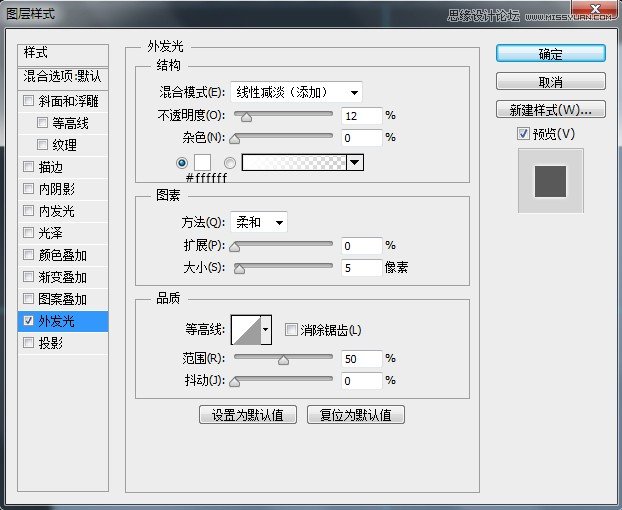Screen dimensions: 622x510
Task: Click the 大小 value field showing 5
Action: click(x=362, y=268)
